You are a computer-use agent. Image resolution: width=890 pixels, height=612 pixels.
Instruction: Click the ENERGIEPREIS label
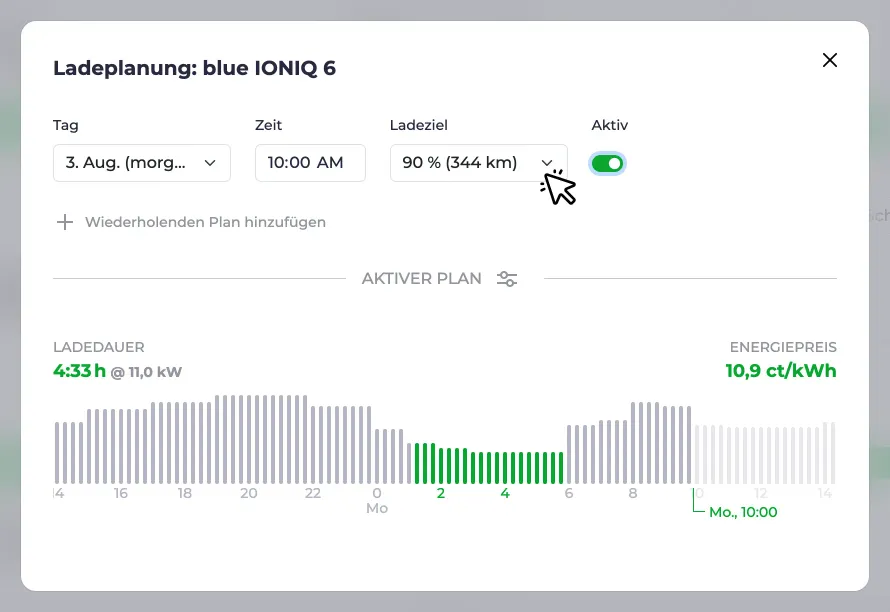tap(783, 347)
